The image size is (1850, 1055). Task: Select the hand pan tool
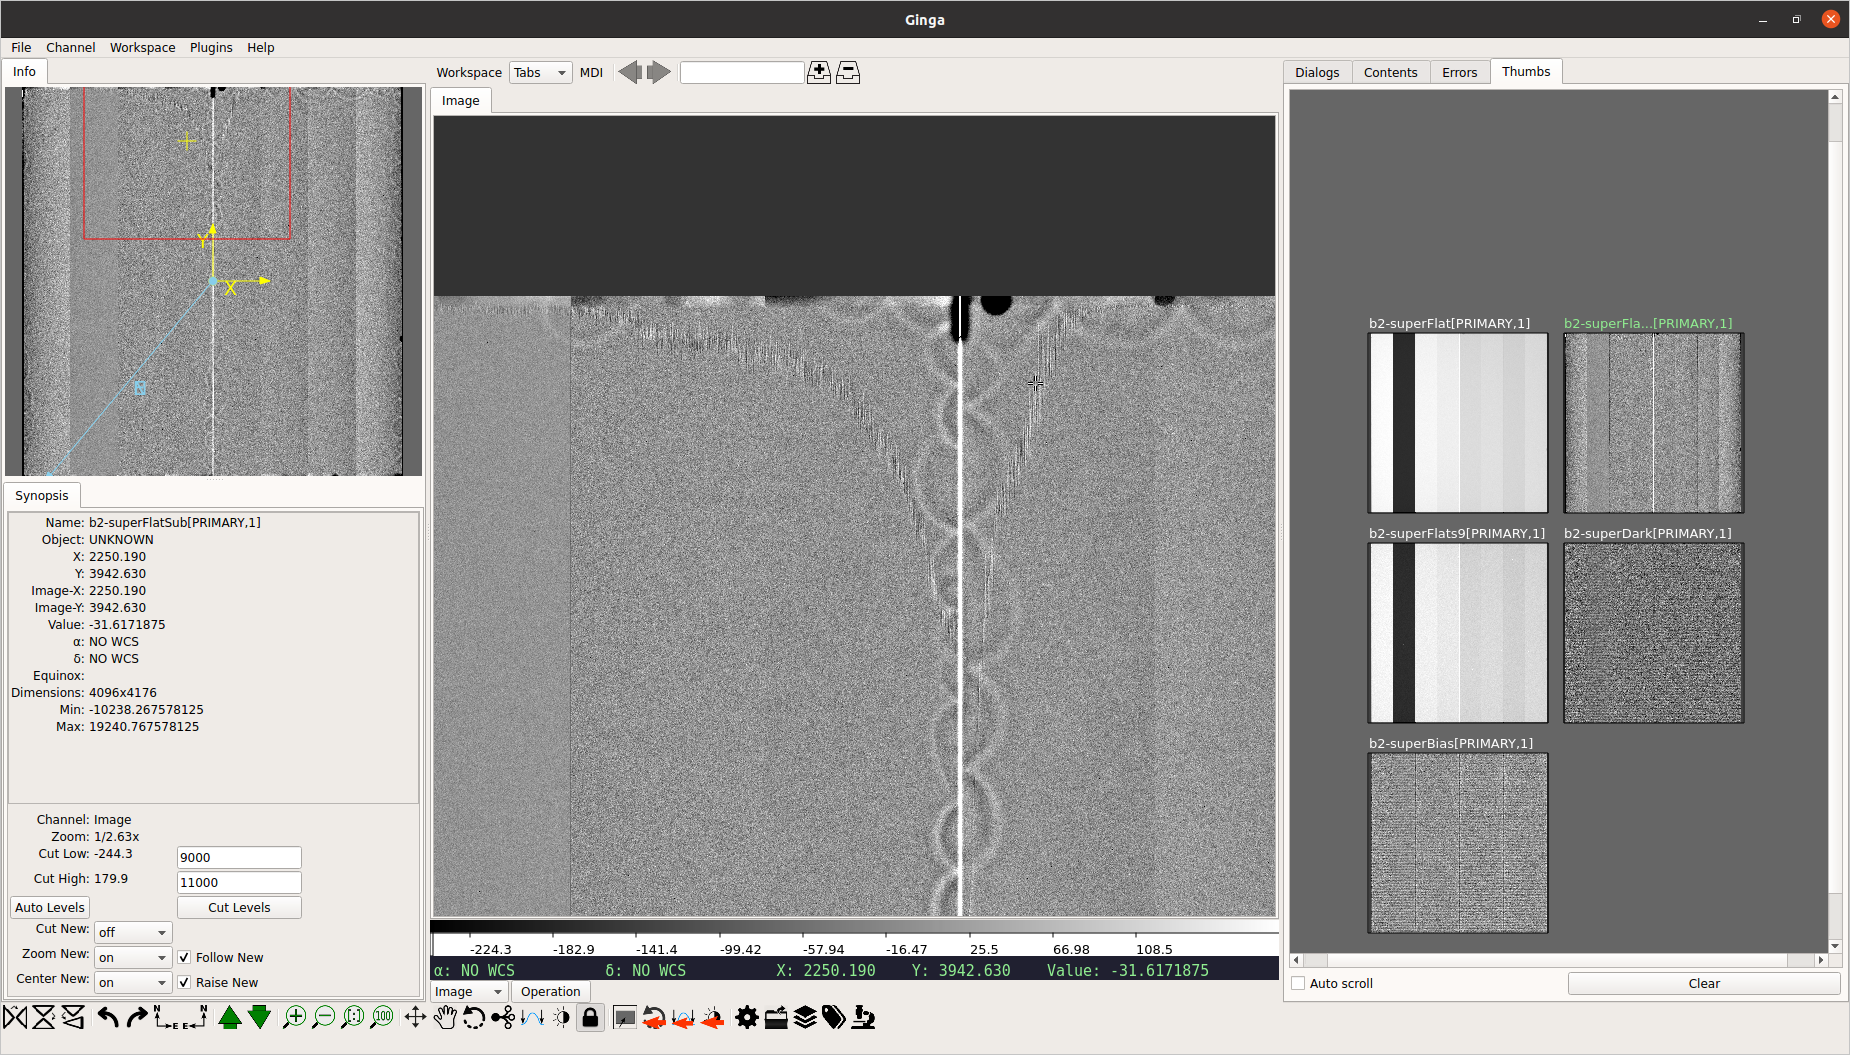pyautogui.click(x=445, y=1018)
